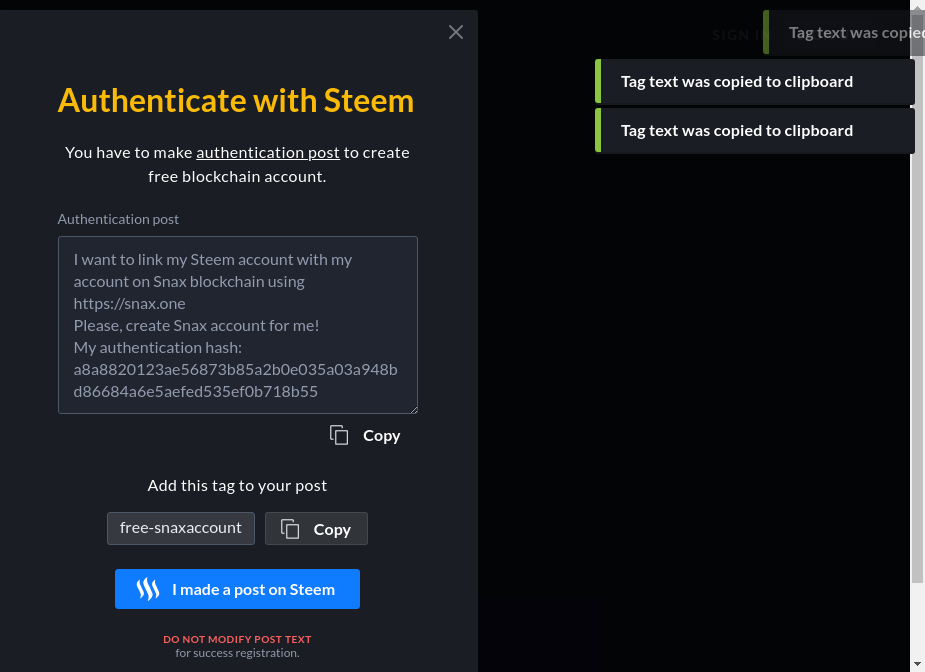Click the "Authenticate with Steem" heading
This screenshot has height=672, width=925.
(236, 100)
